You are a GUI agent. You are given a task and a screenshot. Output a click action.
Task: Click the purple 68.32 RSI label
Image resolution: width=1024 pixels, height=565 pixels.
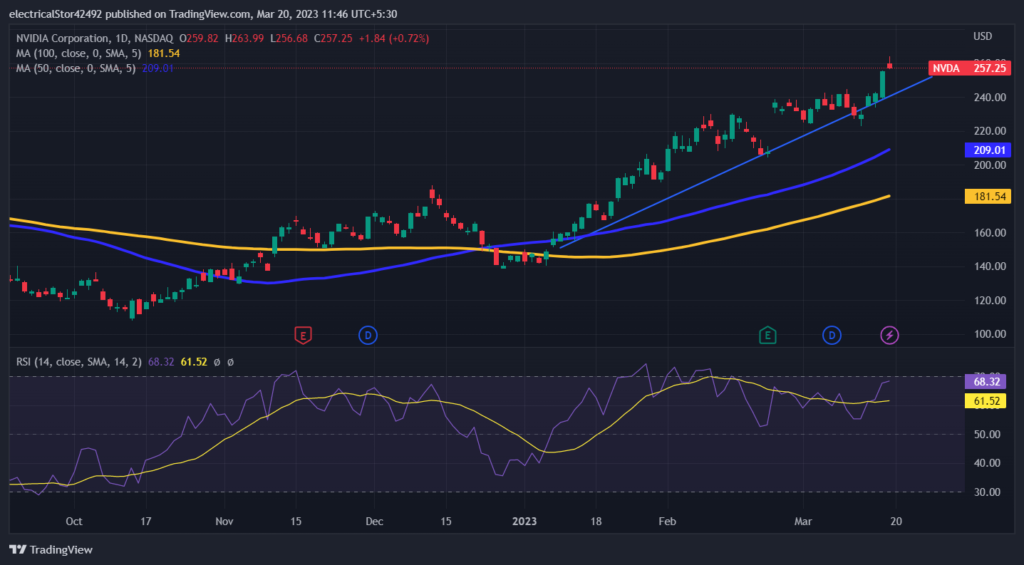tap(987, 382)
